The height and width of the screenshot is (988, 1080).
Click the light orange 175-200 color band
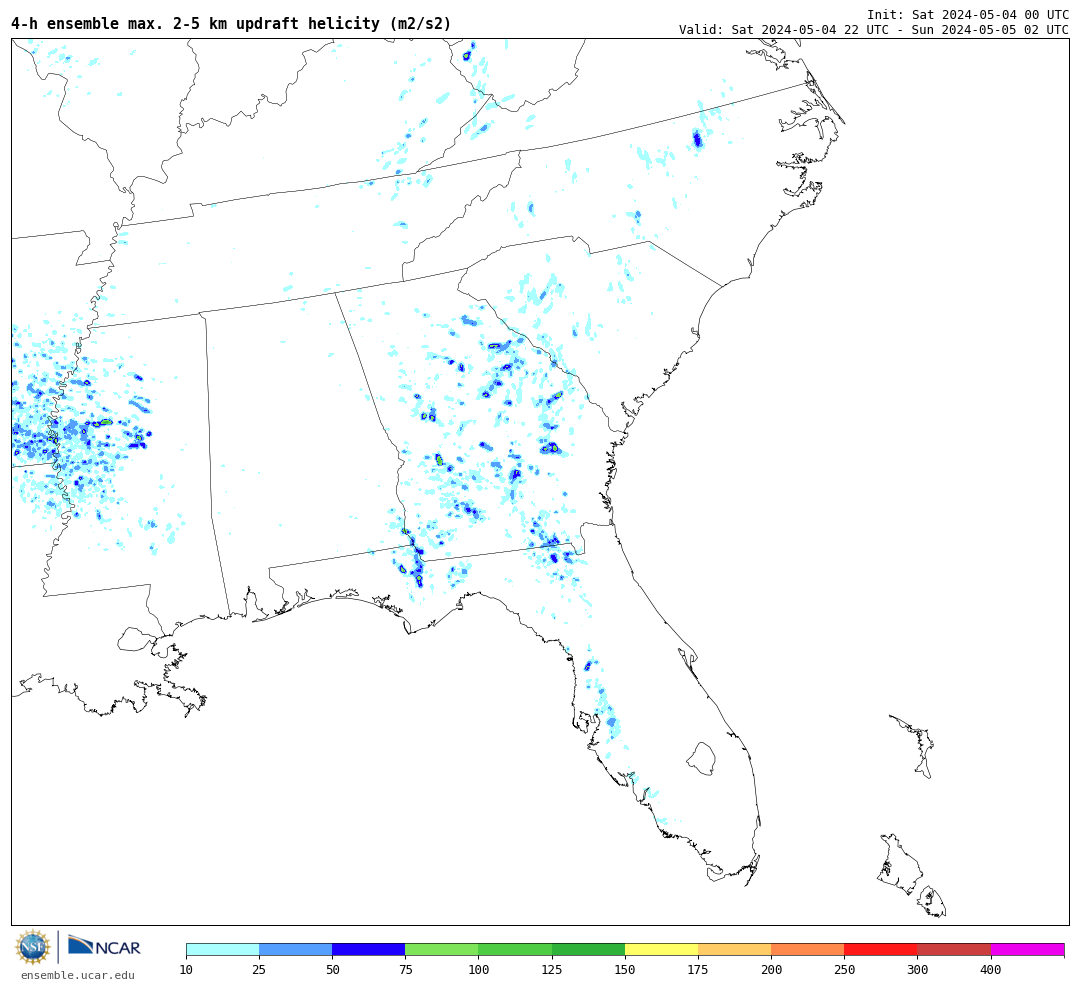734,949
